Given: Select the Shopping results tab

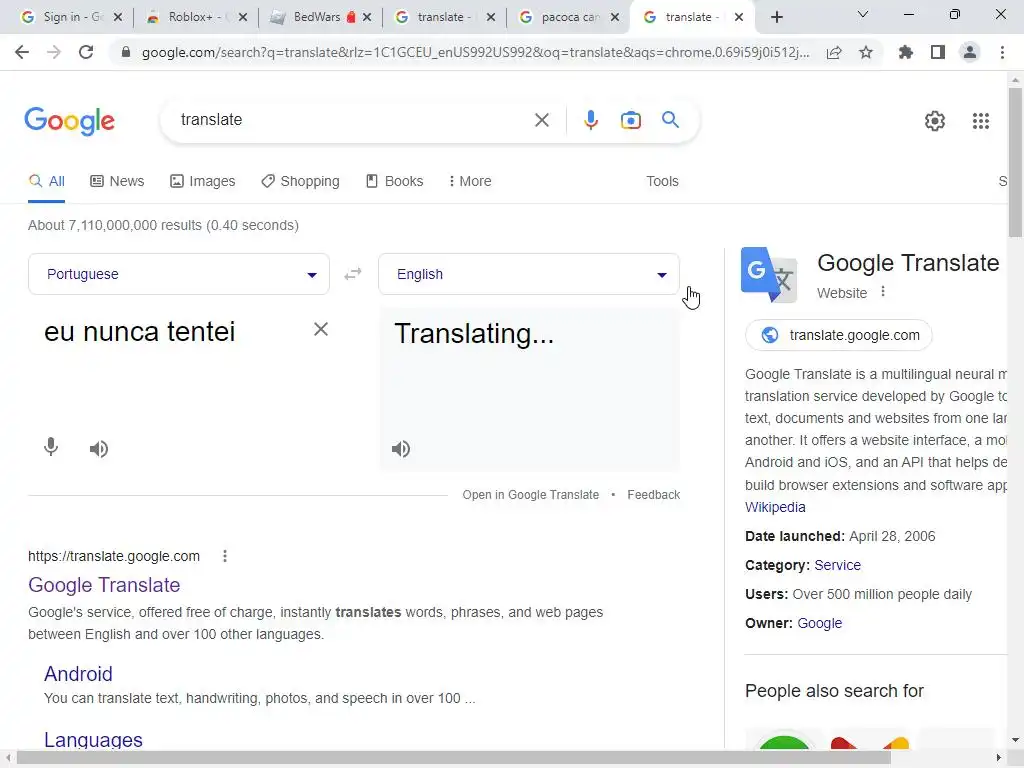Looking at the screenshot, I should point(300,181).
